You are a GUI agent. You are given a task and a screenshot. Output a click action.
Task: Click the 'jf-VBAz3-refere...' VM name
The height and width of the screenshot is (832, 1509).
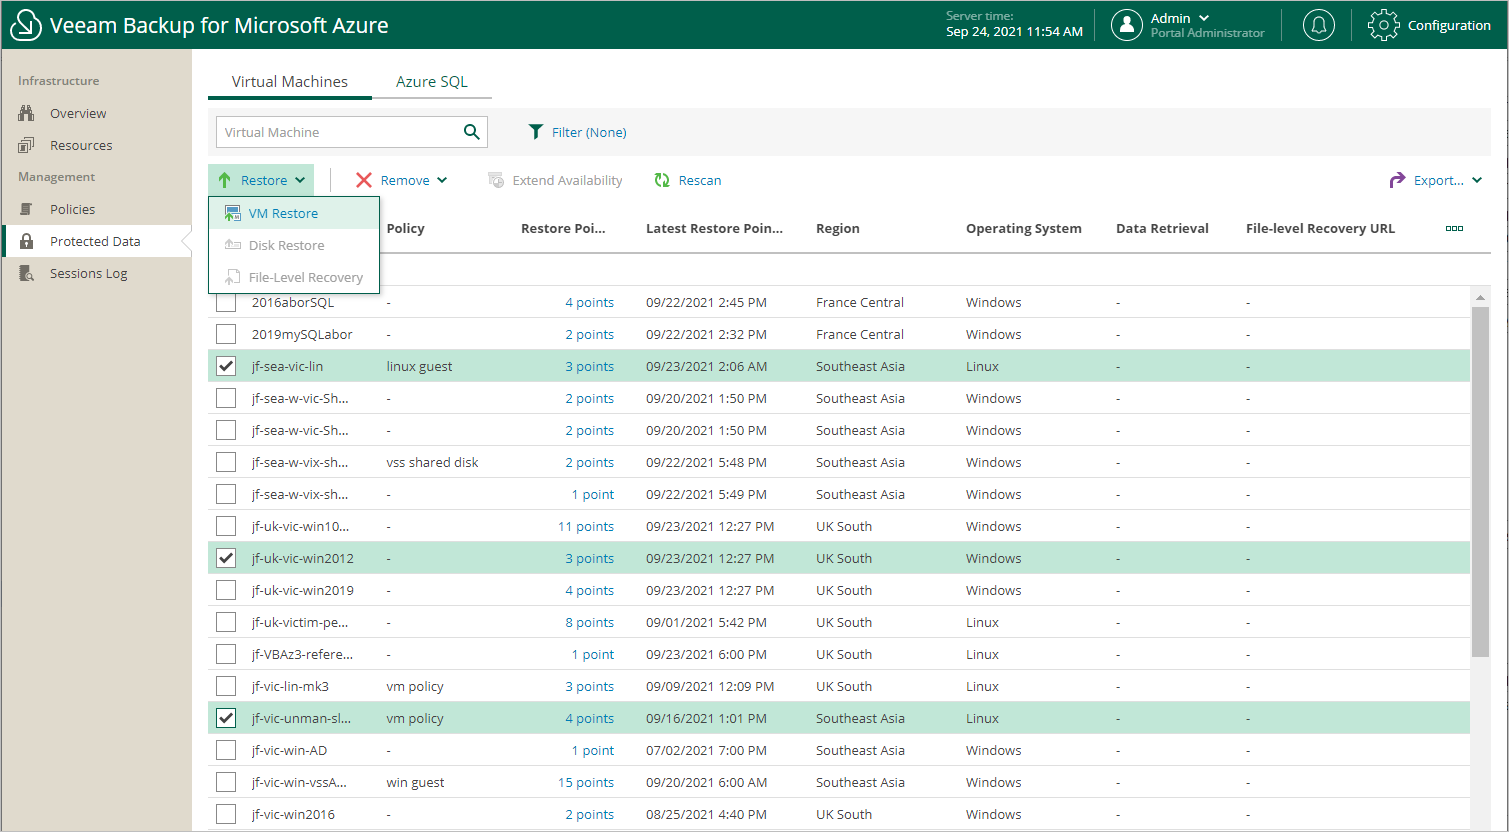pyautogui.click(x=302, y=654)
